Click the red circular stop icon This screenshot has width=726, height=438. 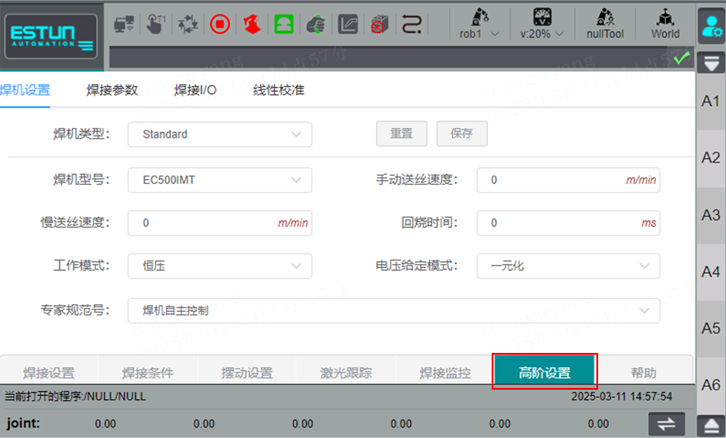[220, 24]
